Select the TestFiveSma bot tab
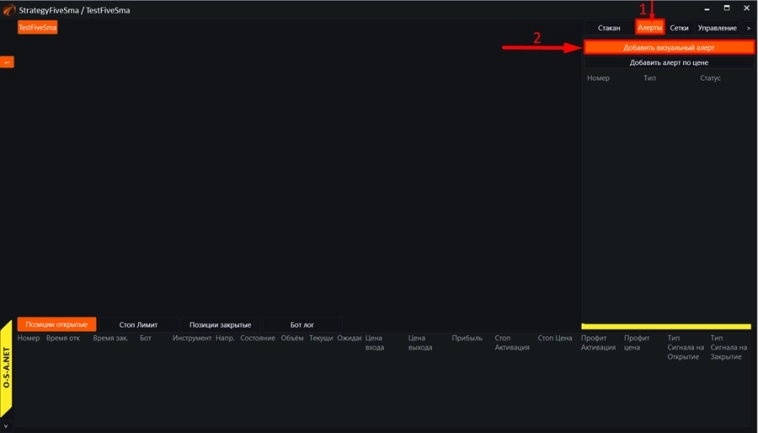This screenshot has height=433, width=758. (x=38, y=28)
